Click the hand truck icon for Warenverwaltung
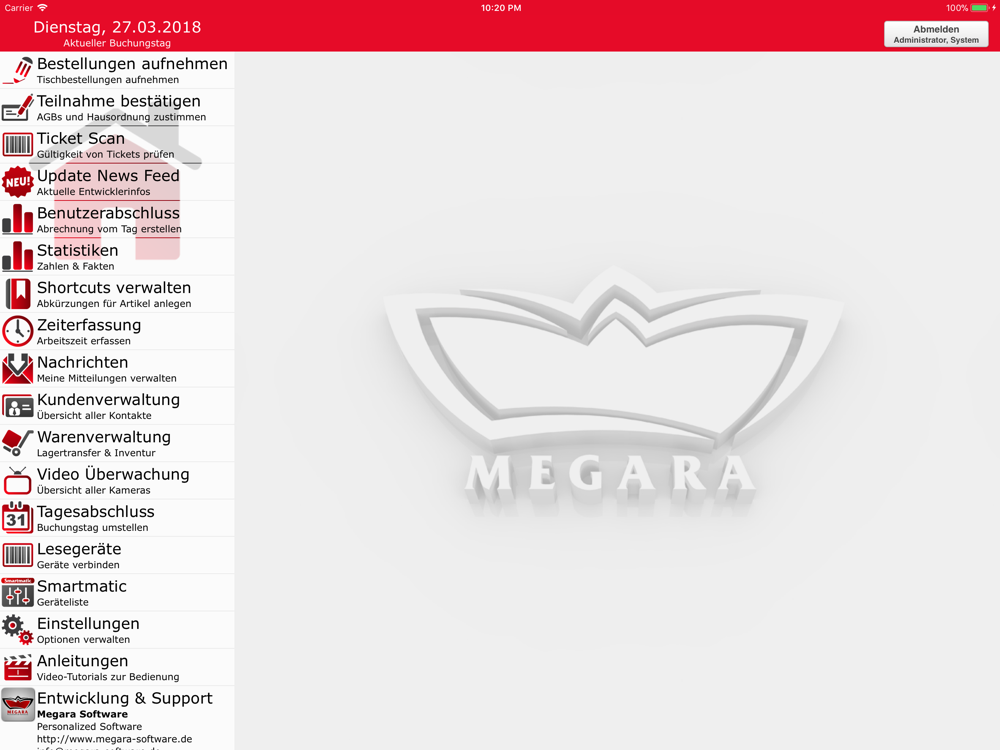The image size is (1000, 750). 17,443
